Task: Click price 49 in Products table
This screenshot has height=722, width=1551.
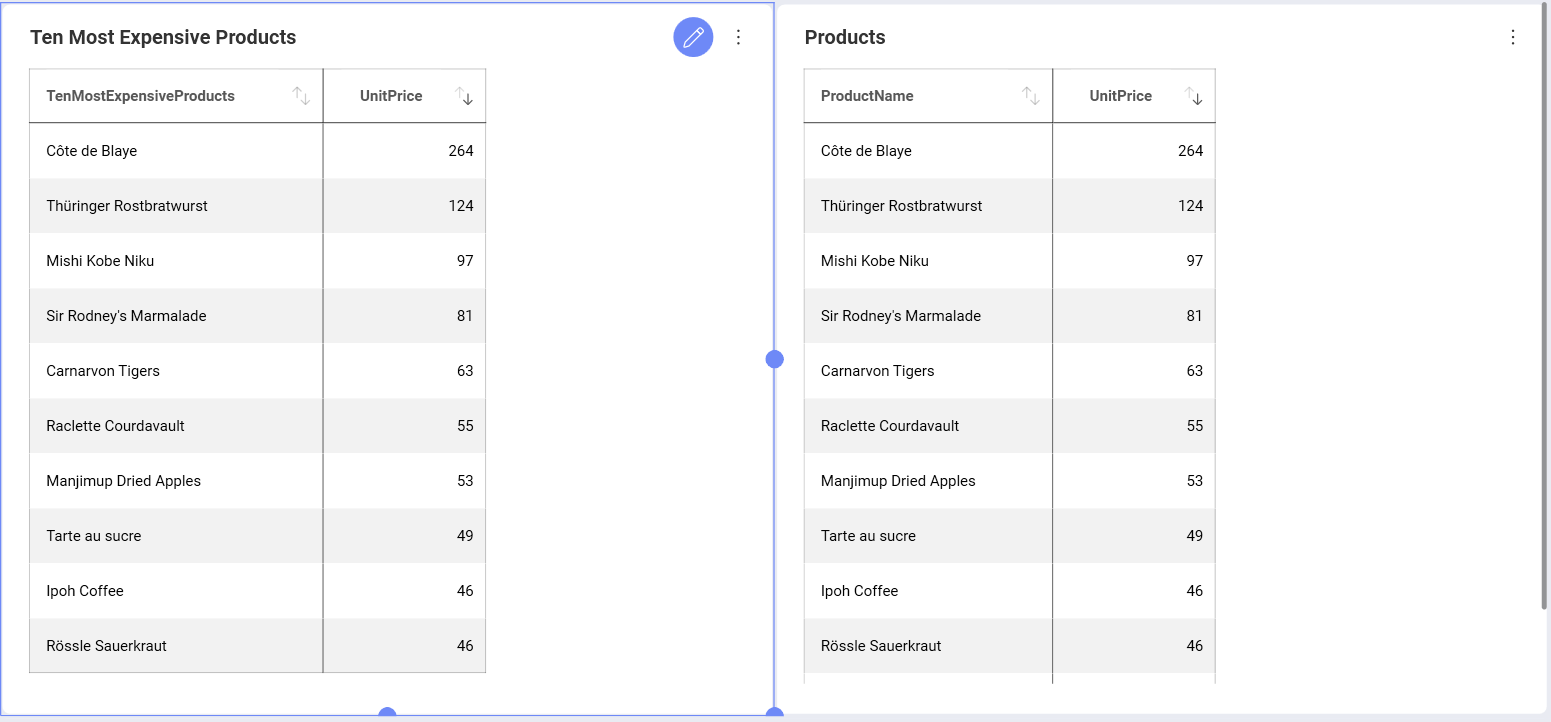Action: [1195, 536]
